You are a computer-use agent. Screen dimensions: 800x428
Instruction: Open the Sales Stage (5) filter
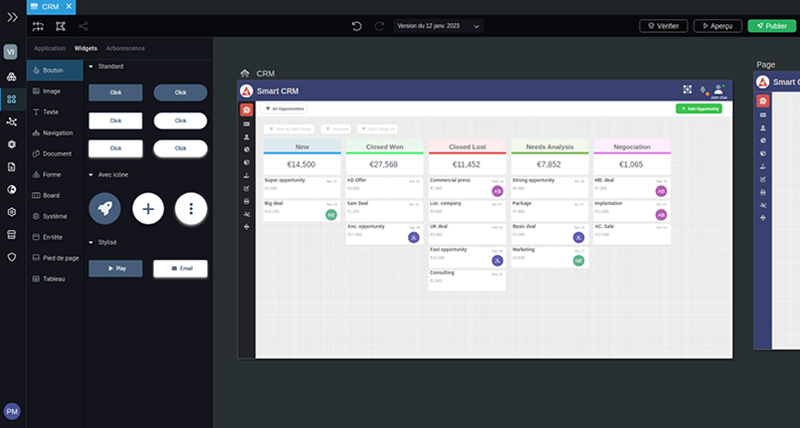[377, 129]
